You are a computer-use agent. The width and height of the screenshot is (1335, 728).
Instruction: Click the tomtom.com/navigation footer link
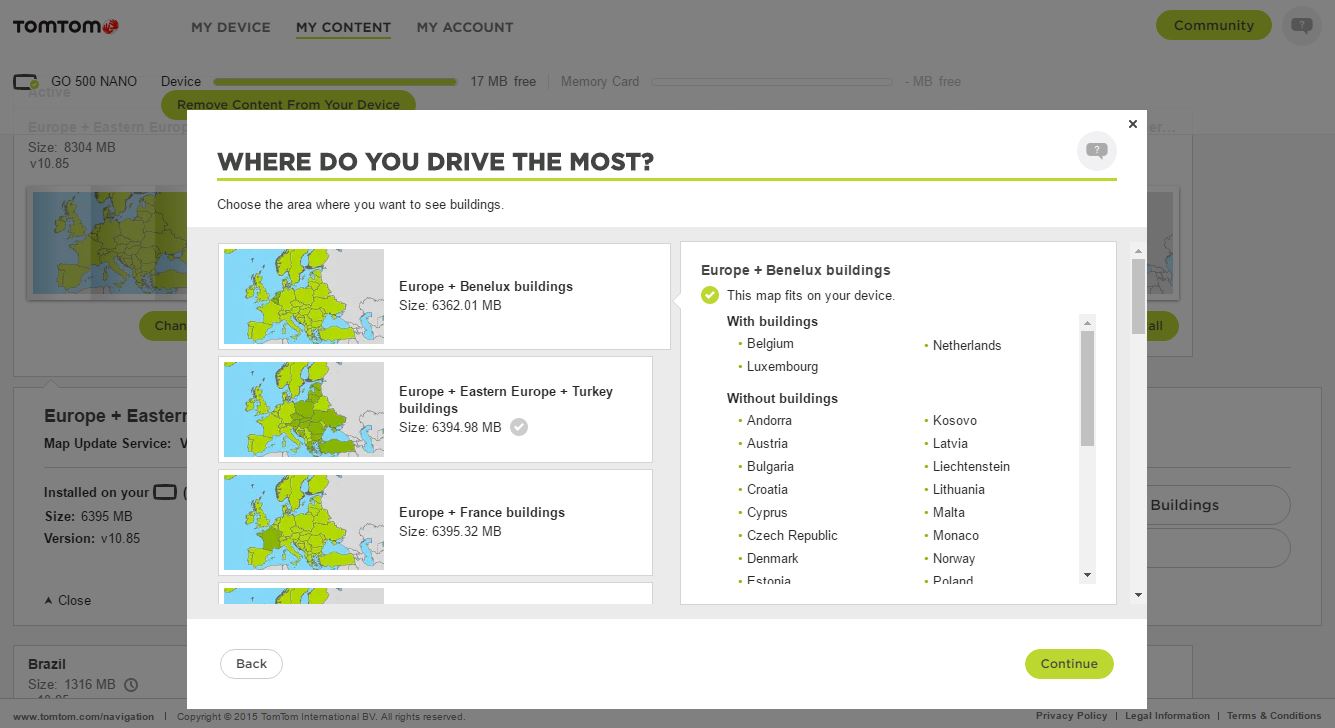point(84,716)
